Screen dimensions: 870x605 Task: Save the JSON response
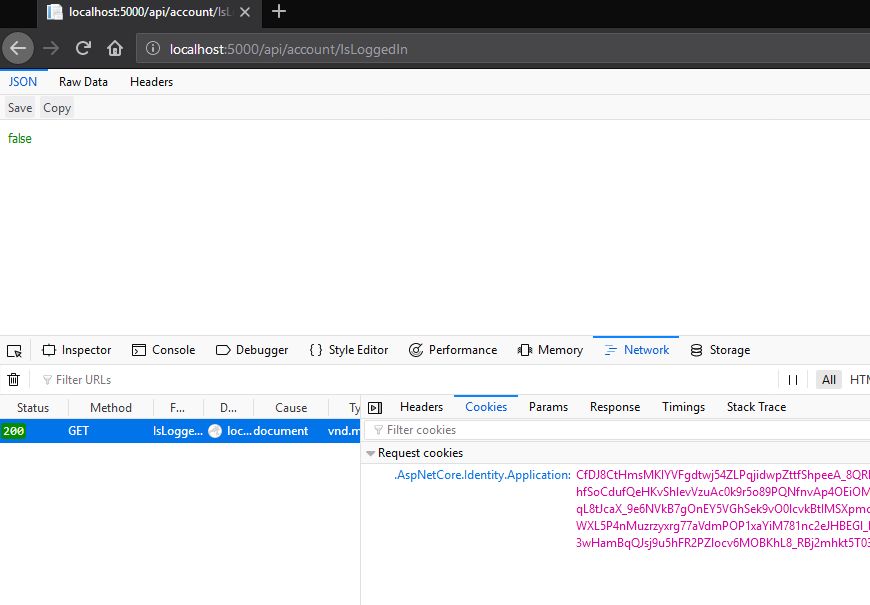(x=20, y=108)
